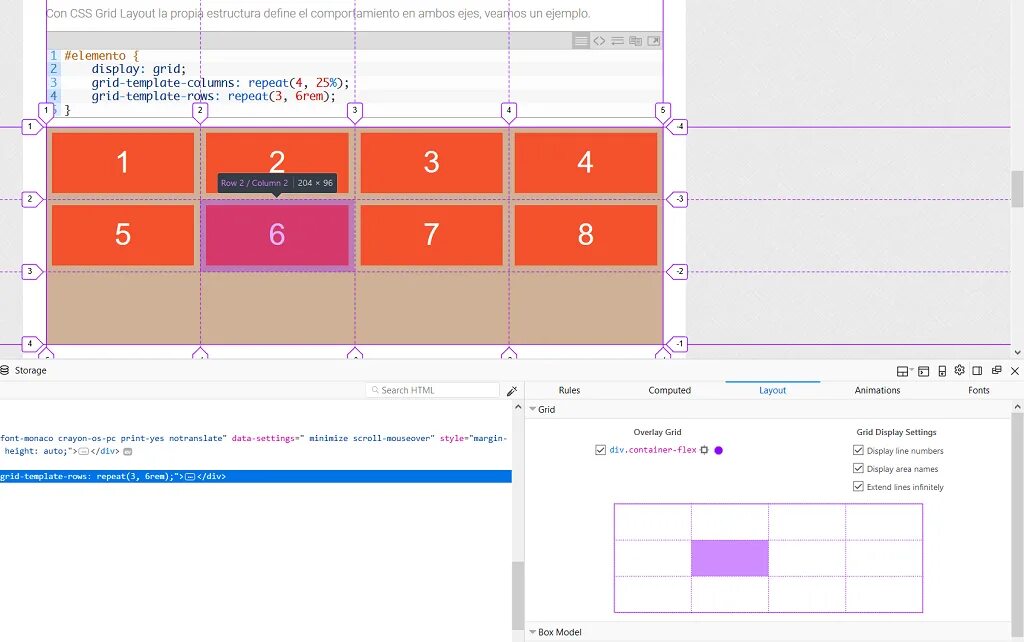The image size is (1024, 642).
Task: Click page scrollbar down arrow
Action: pos(1017,352)
